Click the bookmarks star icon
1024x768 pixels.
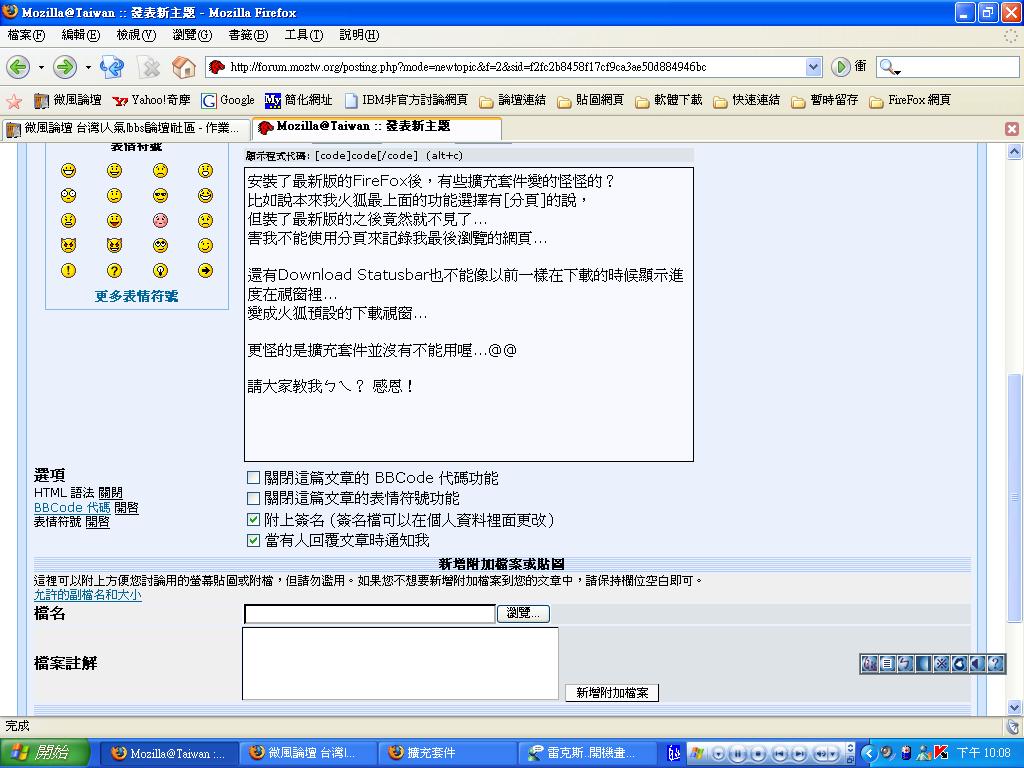(14, 101)
